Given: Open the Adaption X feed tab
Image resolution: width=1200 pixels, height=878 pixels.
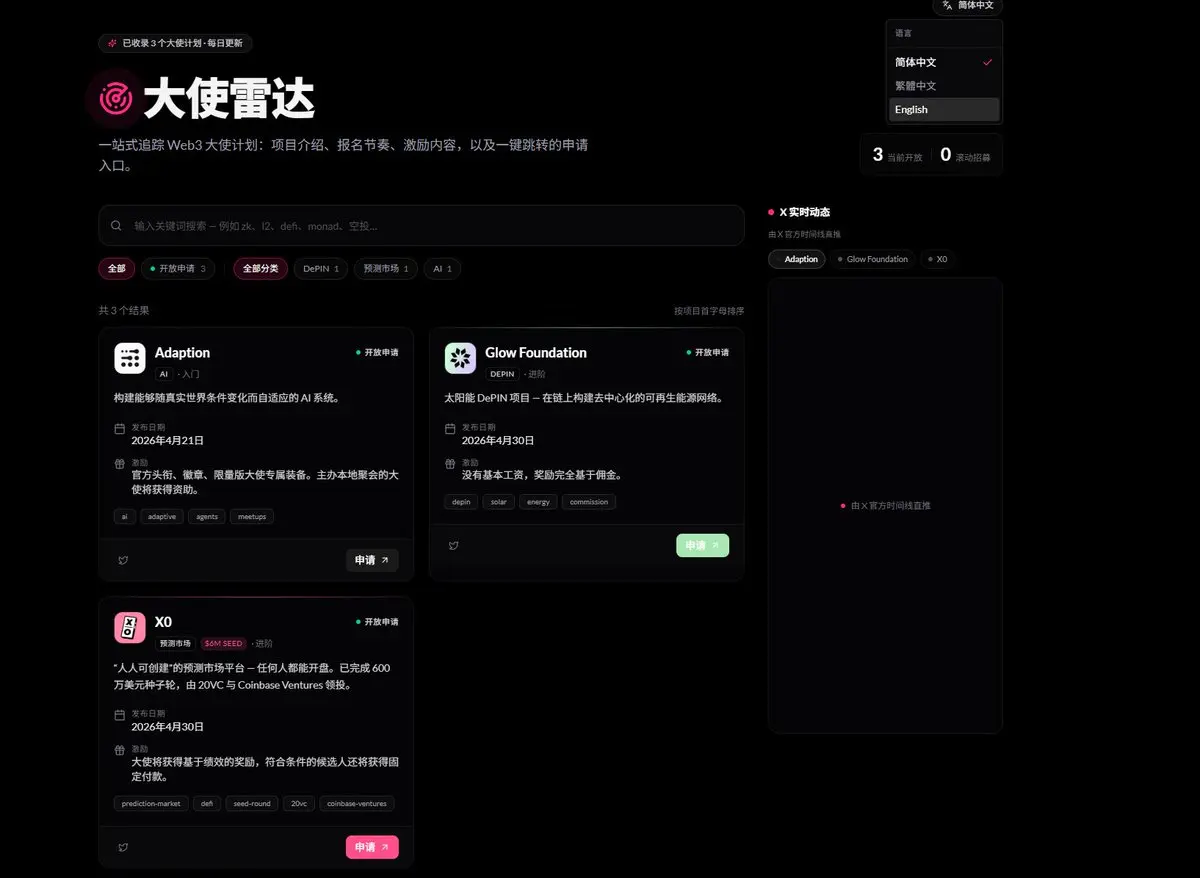Looking at the screenshot, I should tap(797, 259).
